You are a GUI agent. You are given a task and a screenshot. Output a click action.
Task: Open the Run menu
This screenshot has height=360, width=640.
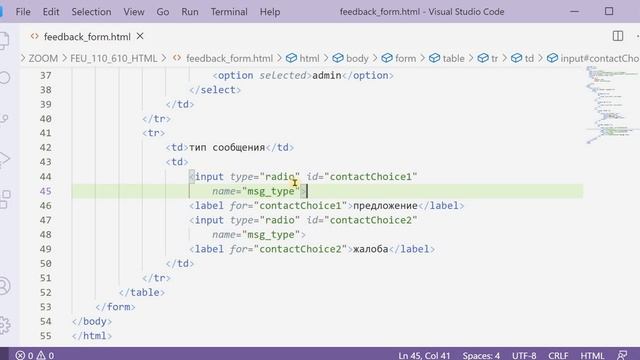tap(190, 12)
